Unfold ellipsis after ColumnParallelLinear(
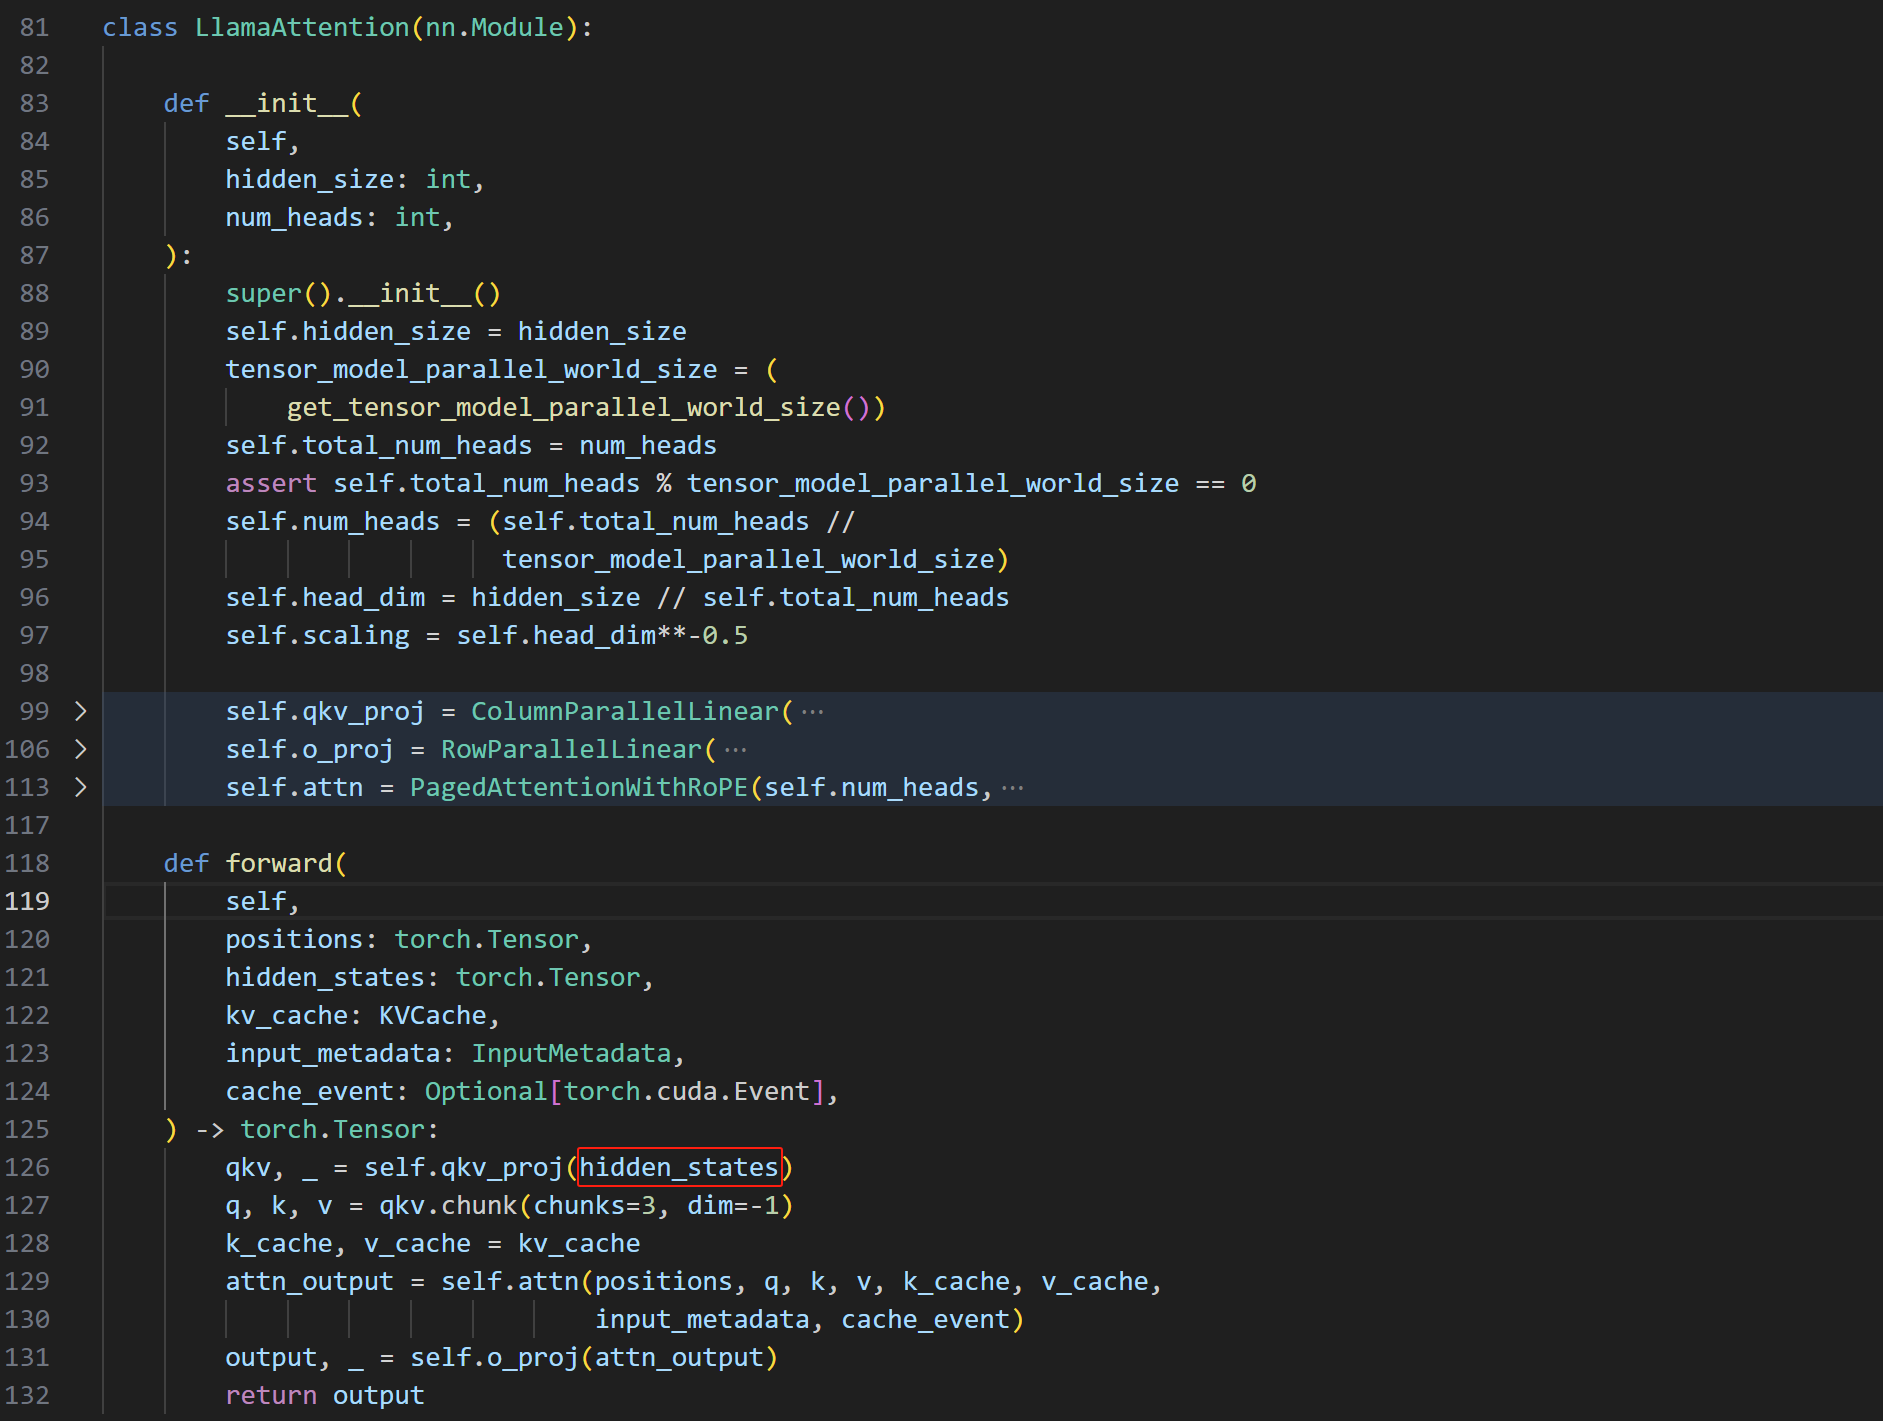 pos(813,712)
